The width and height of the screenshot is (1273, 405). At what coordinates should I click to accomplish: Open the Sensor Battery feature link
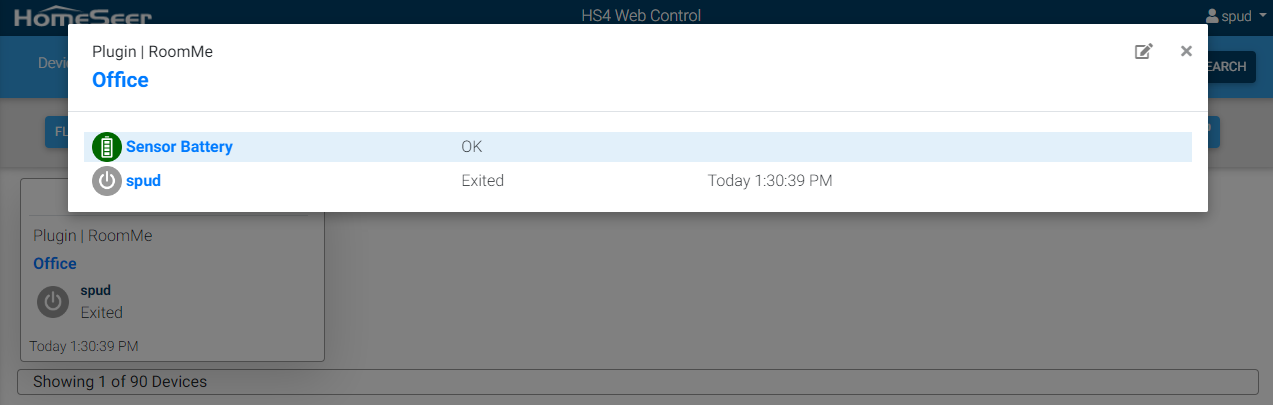[x=179, y=147]
